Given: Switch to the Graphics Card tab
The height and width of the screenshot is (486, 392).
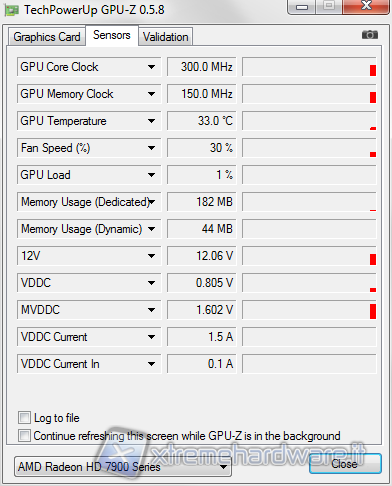Looking at the screenshot, I should [47, 37].
